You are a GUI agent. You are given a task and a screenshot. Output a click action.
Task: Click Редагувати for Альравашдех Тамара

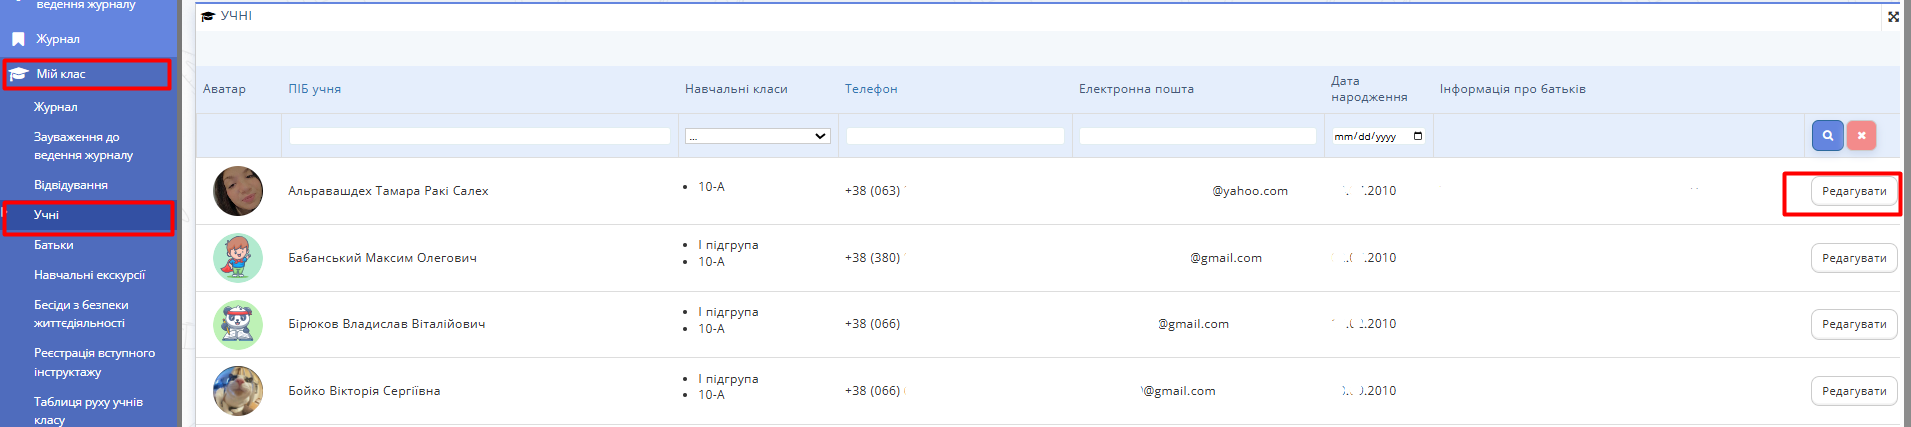[1853, 191]
